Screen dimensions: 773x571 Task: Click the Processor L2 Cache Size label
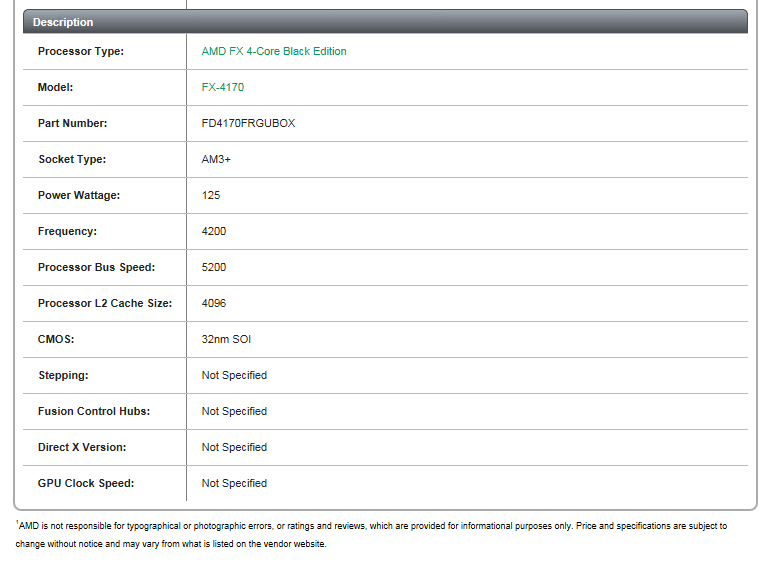click(105, 303)
